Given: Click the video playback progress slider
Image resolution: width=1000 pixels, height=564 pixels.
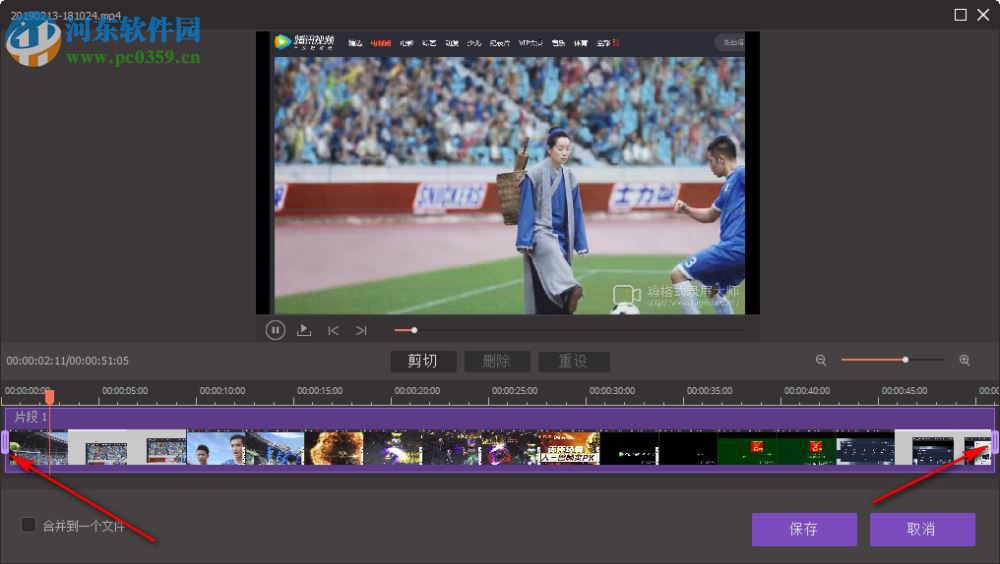Looking at the screenshot, I should click(568, 330).
